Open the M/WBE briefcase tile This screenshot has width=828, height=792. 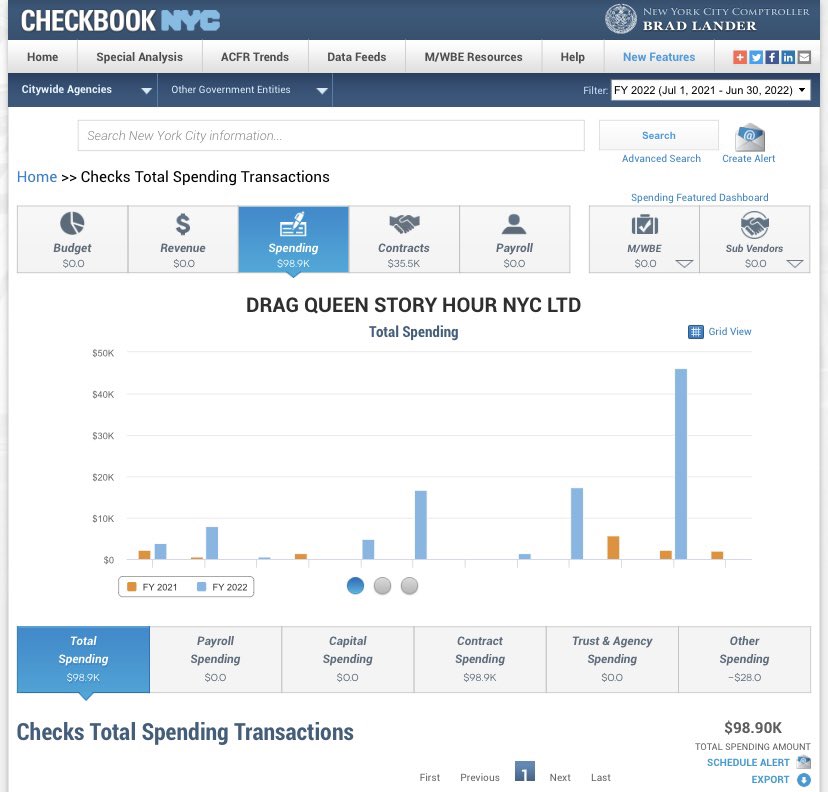point(644,239)
